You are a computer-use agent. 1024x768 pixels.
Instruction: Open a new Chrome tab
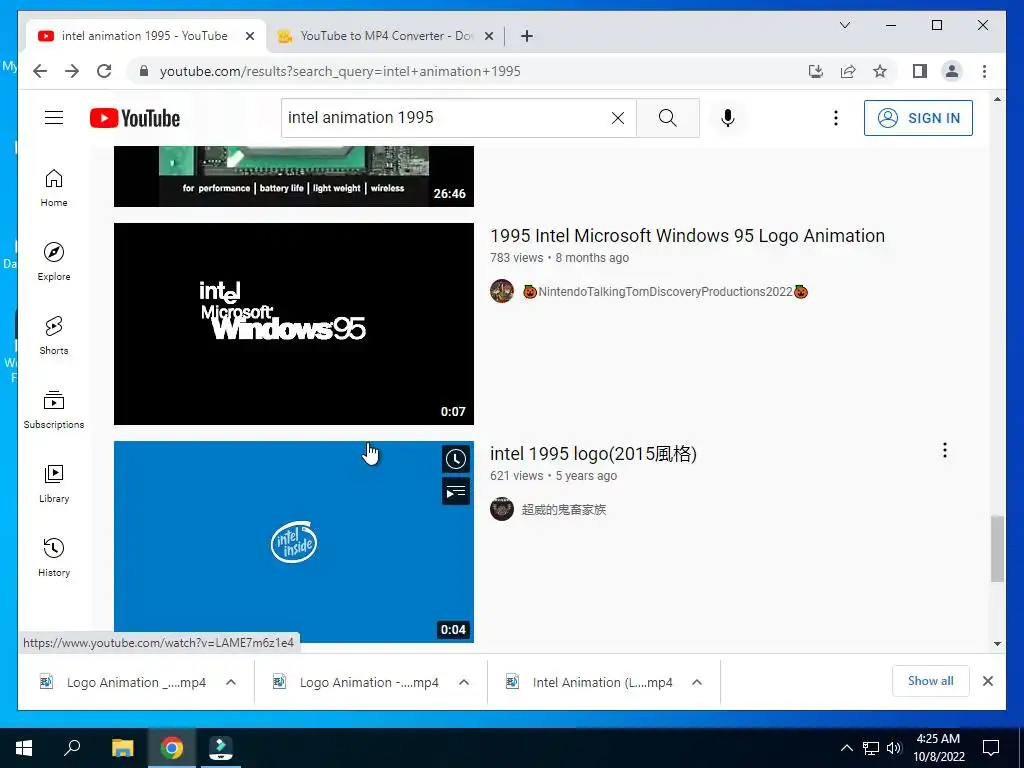tap(527, 36)
